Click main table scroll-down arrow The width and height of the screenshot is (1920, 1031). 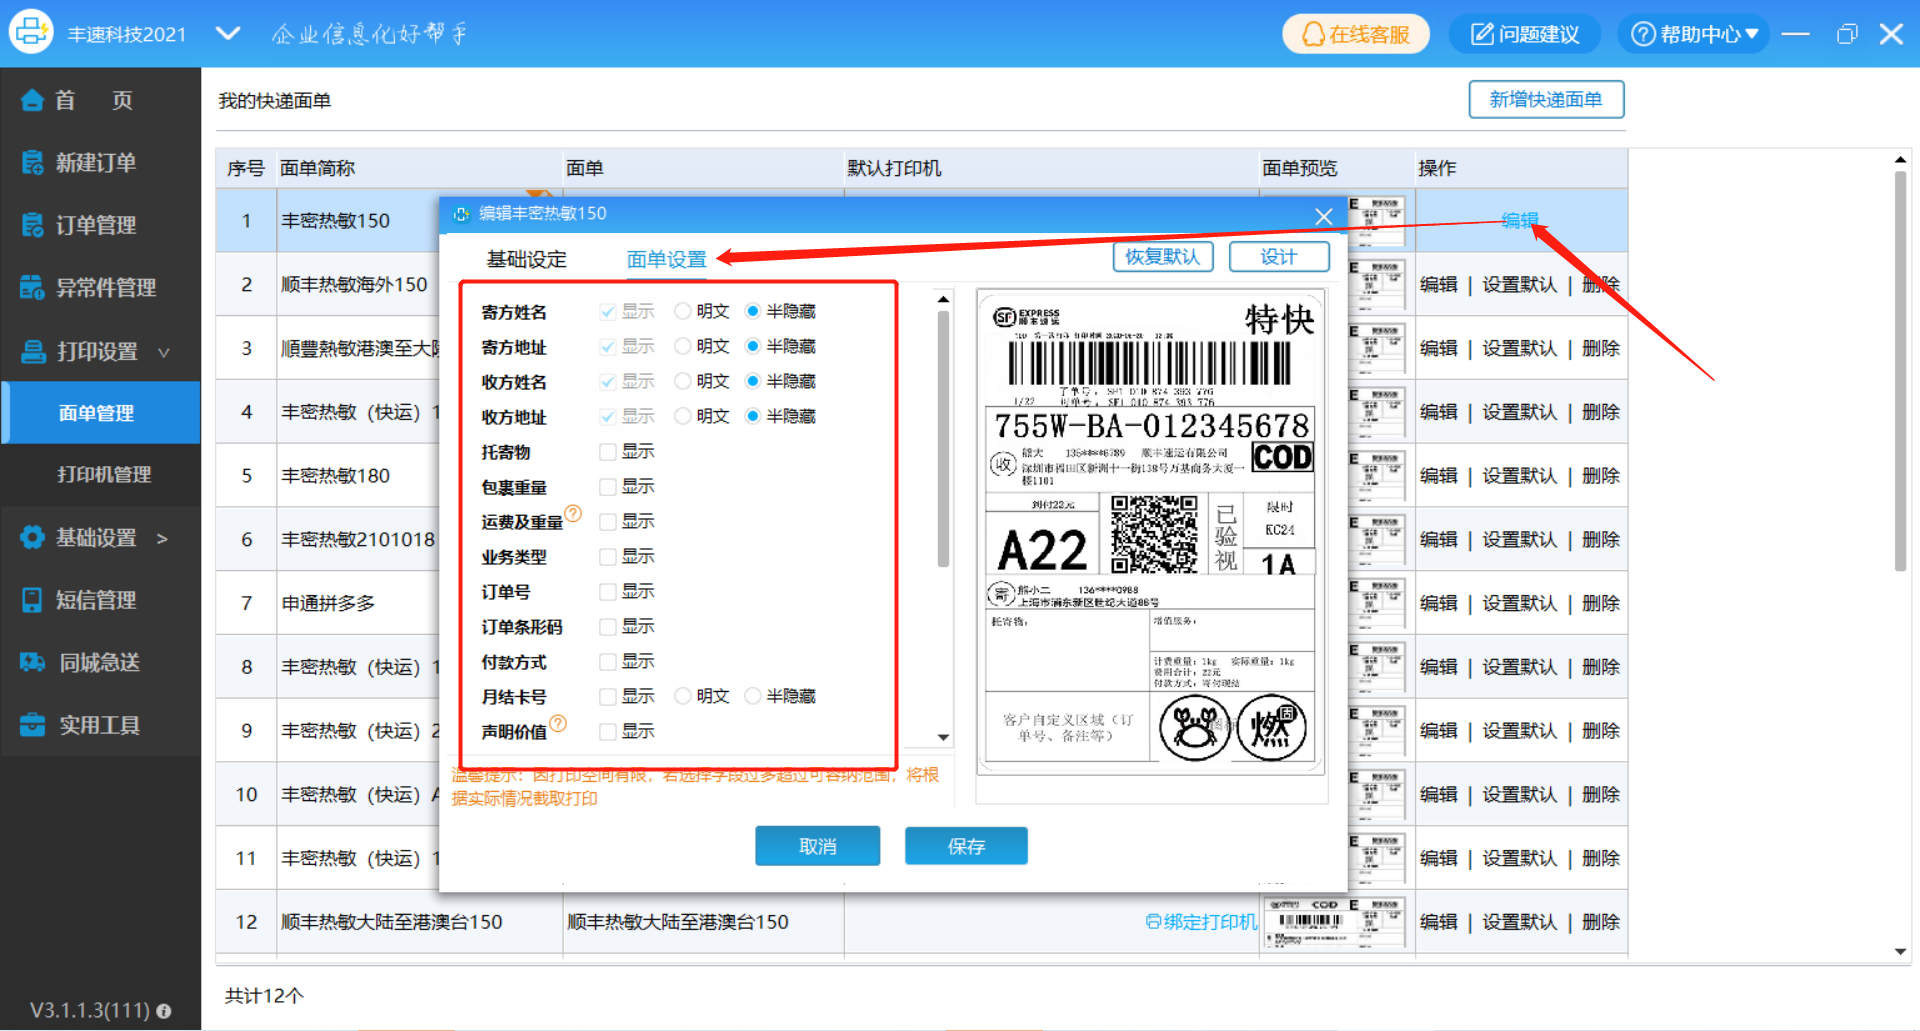point(1900,952)
